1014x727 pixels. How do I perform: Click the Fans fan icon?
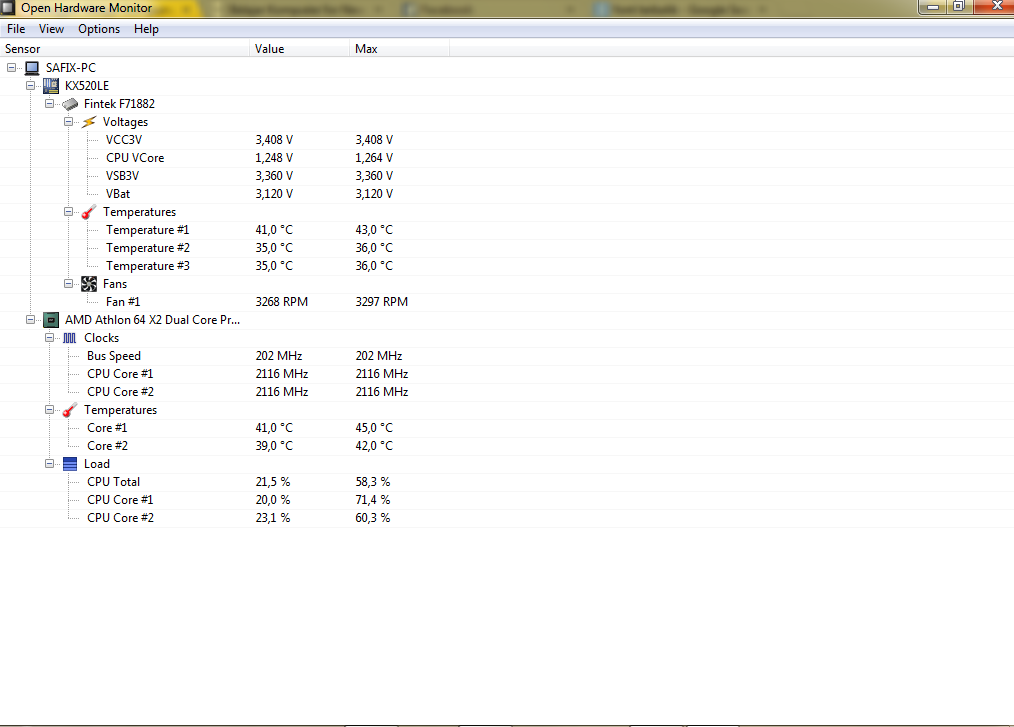pos(89,284)
